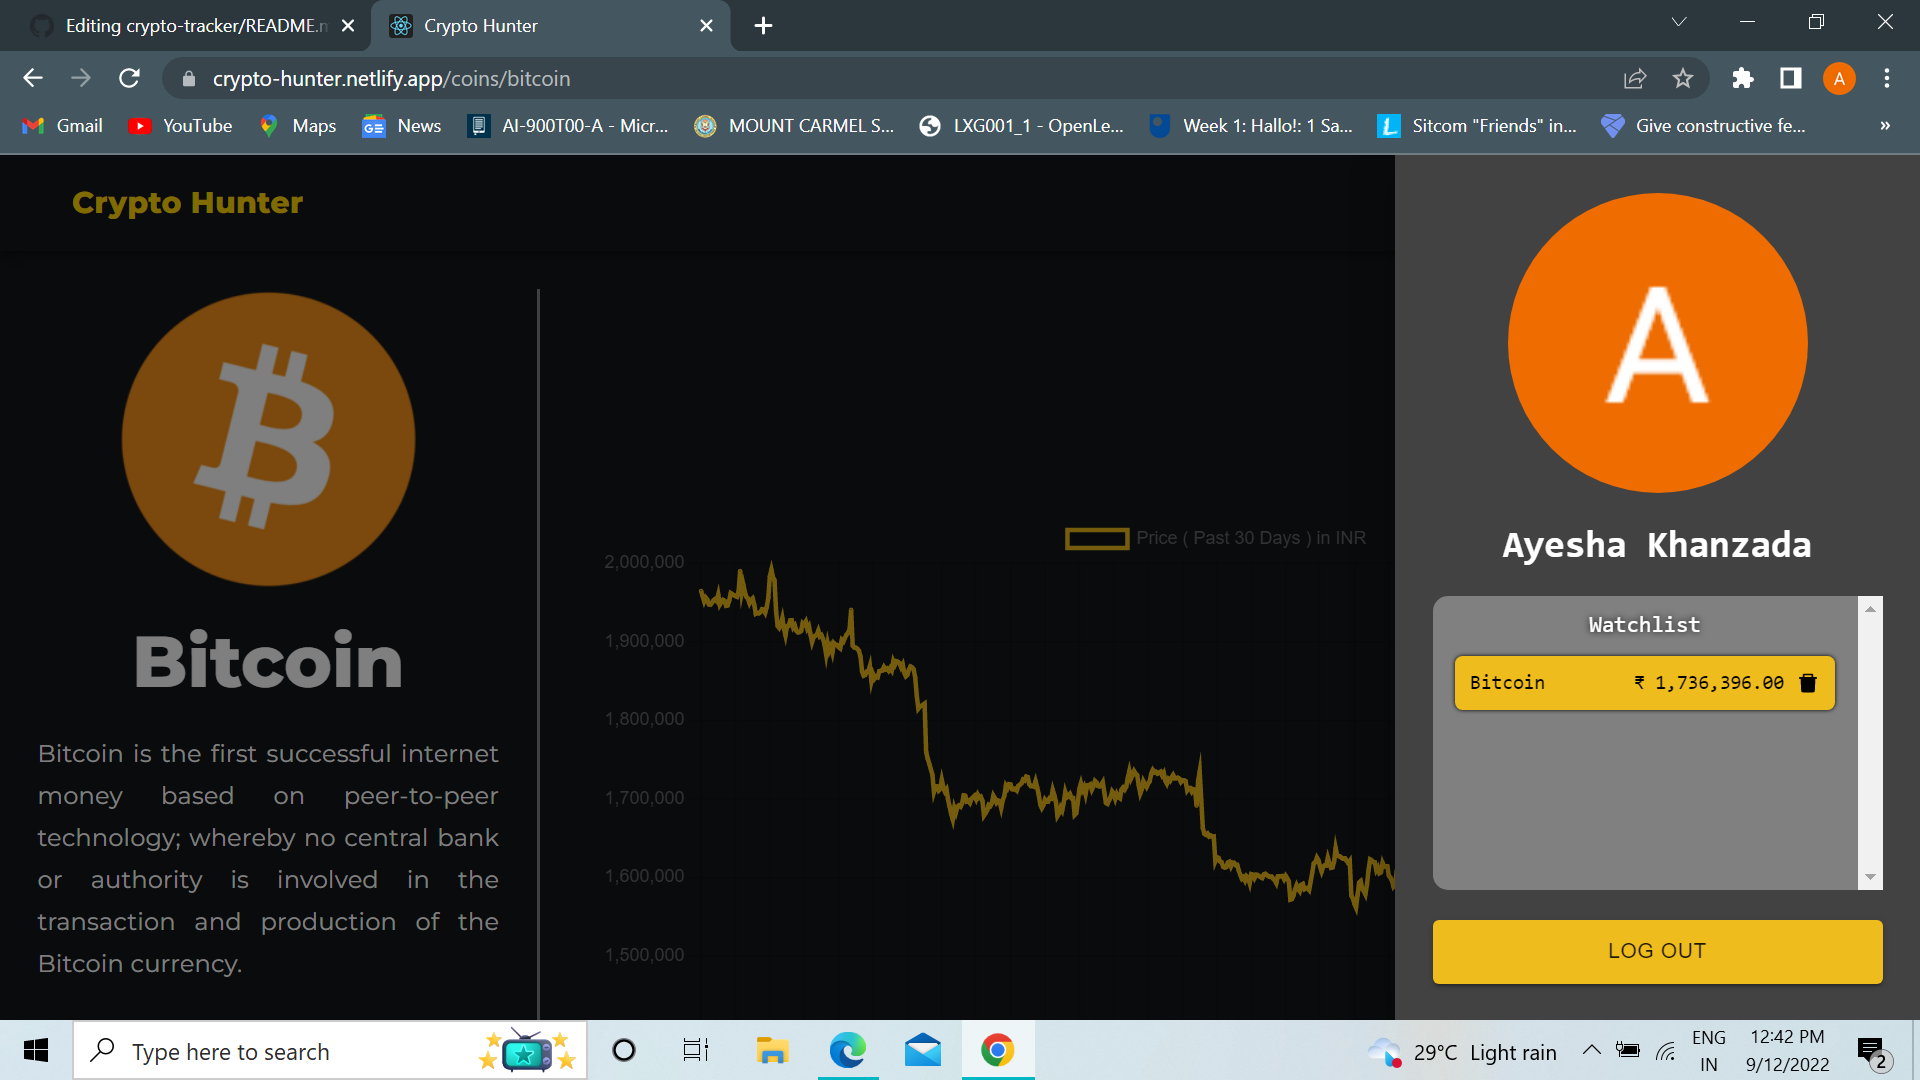Open the Gmail bookmark

pos(61,126)
